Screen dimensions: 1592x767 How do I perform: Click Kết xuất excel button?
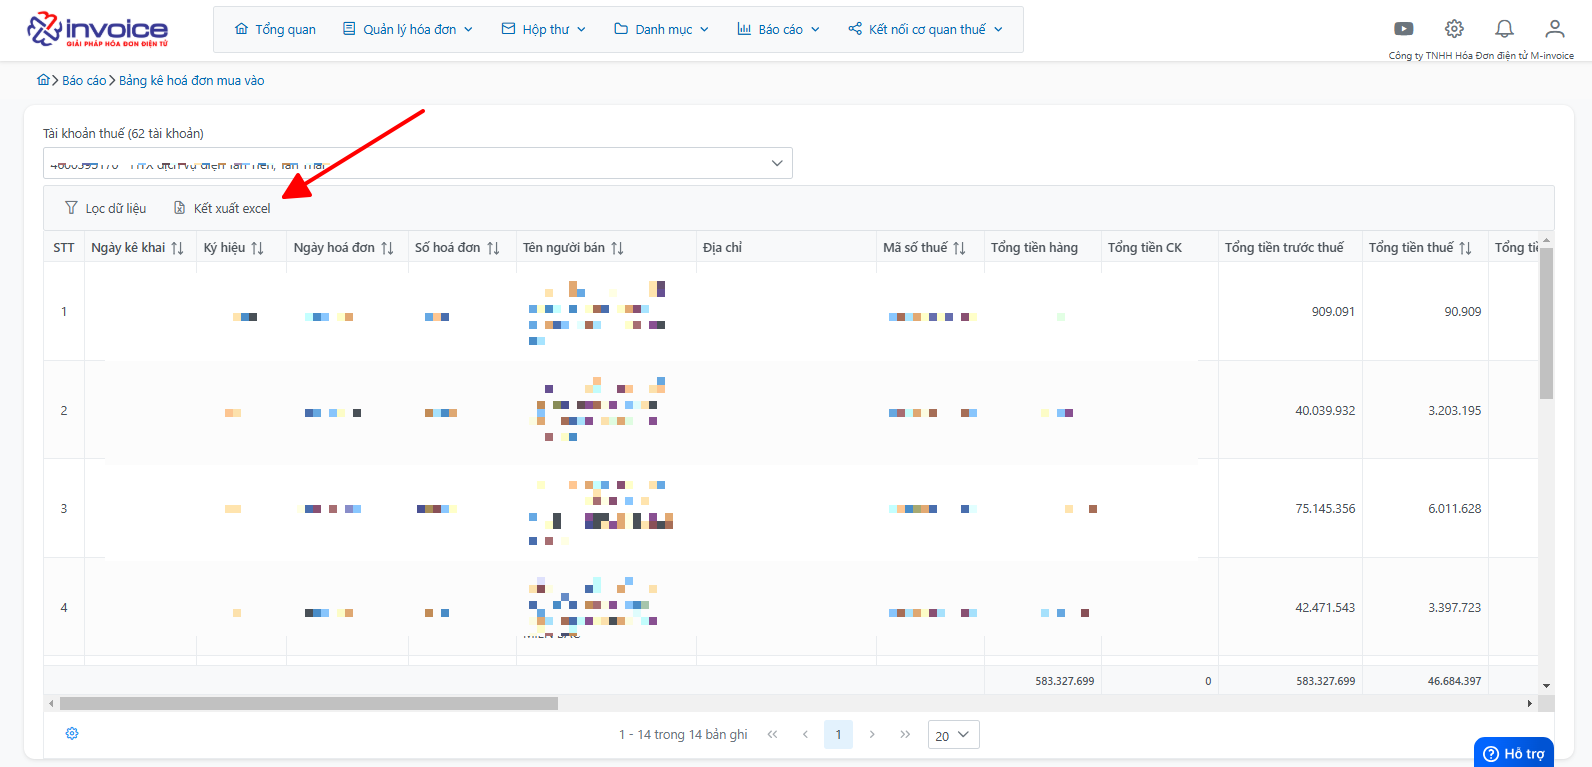pyautogui.click(x=222, y=208)
